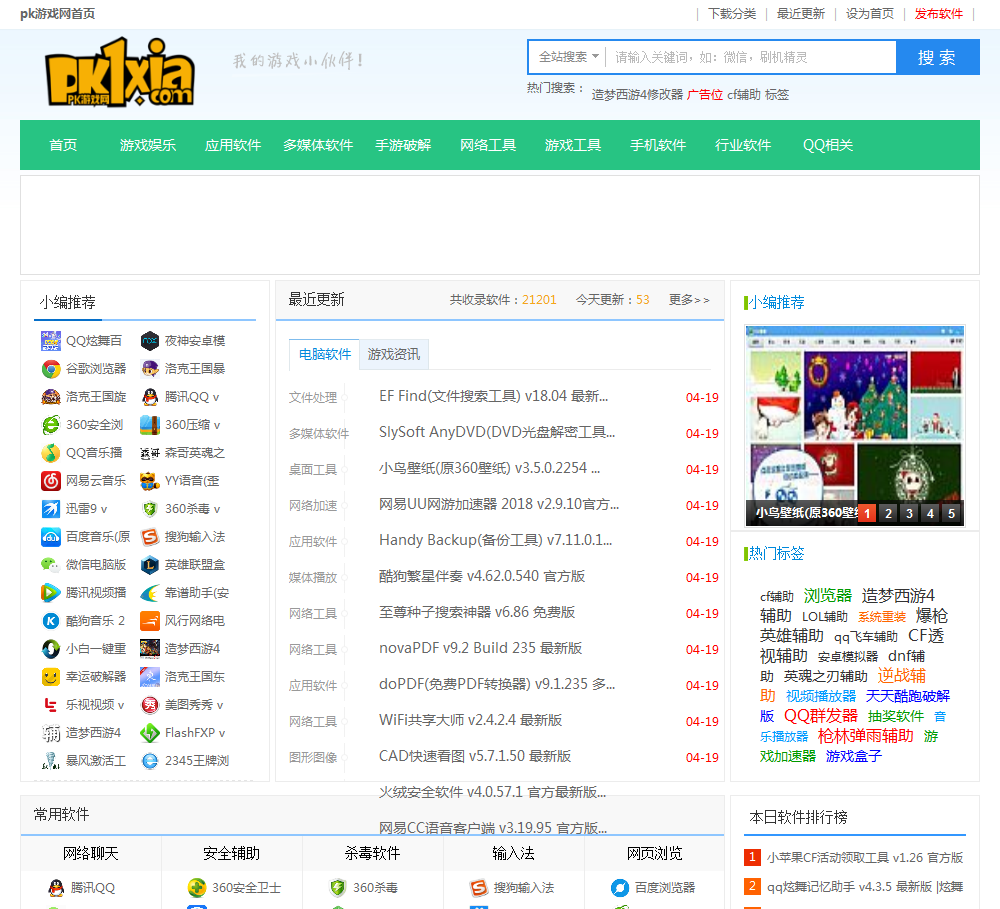Image resolution: width=1000 pixels, height=909 pixels.
Task: Click the 搜狗输入法 icon in 小编推荐
Action: click(x=150, y=536)
